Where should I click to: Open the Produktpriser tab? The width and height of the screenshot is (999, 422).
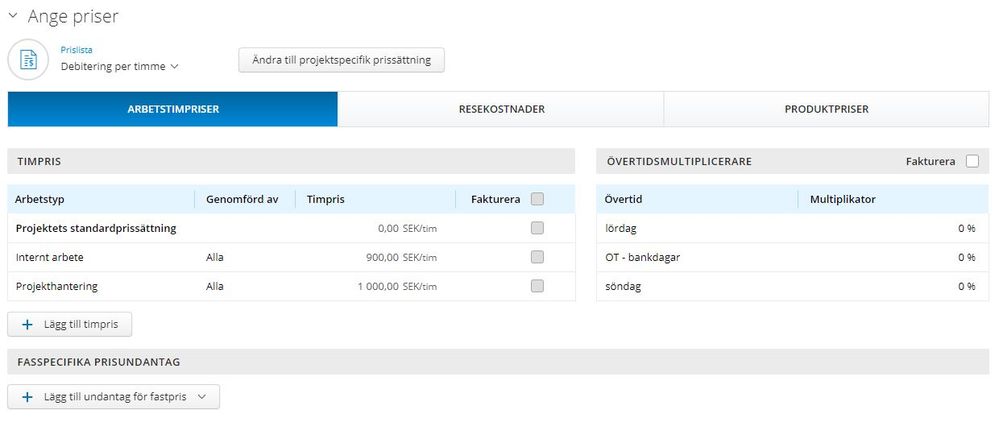[826, 109]
